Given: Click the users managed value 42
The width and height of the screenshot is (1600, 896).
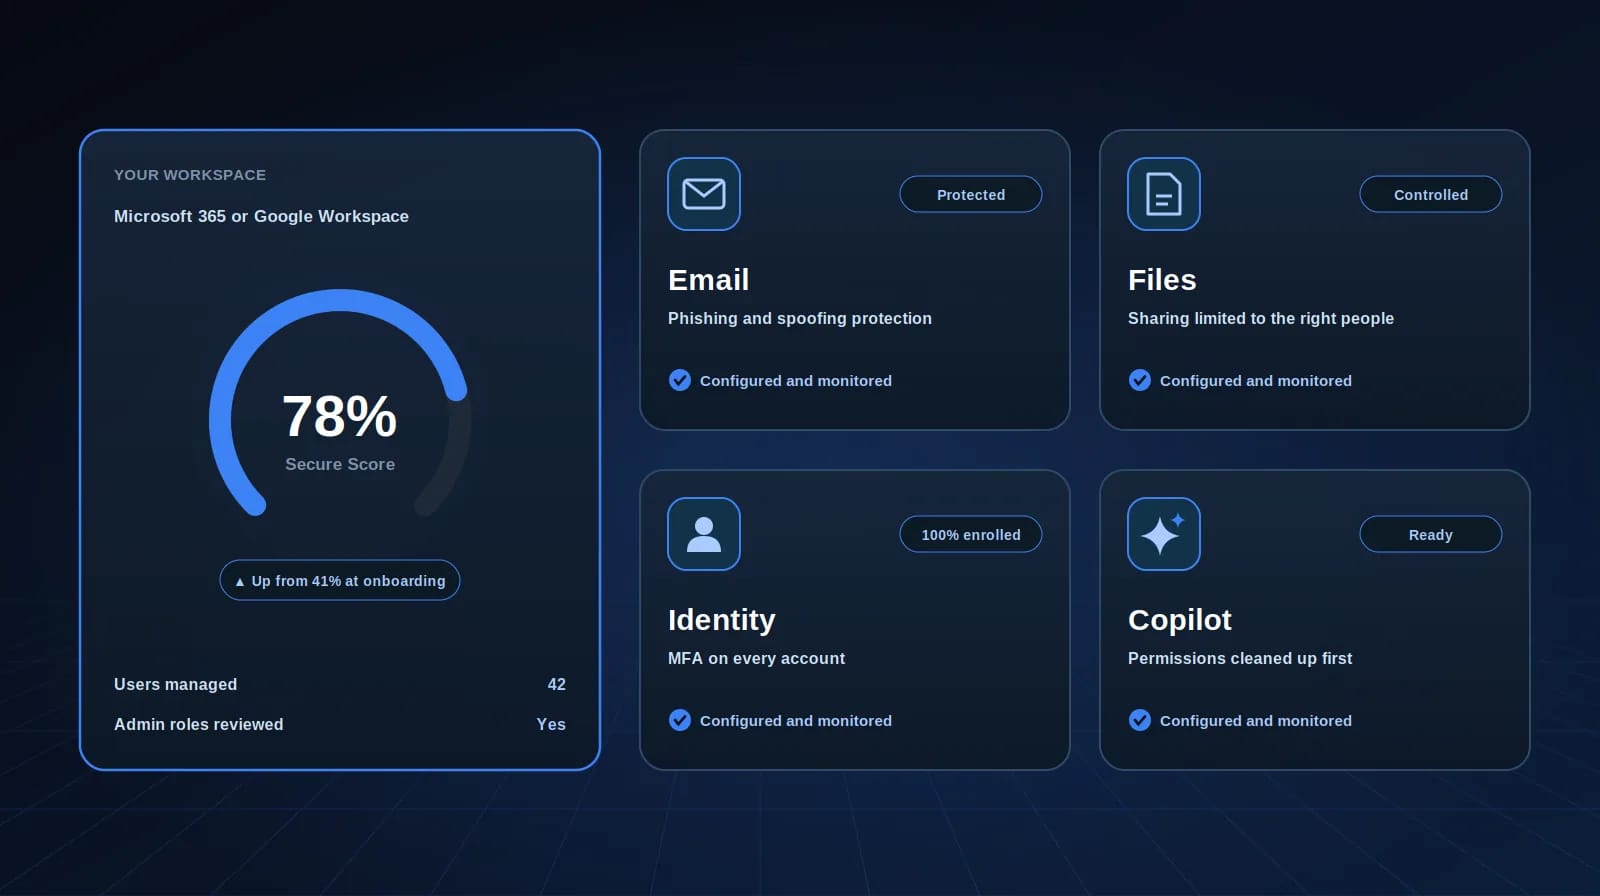Looking at the screenshot, I should click(557, 684).
